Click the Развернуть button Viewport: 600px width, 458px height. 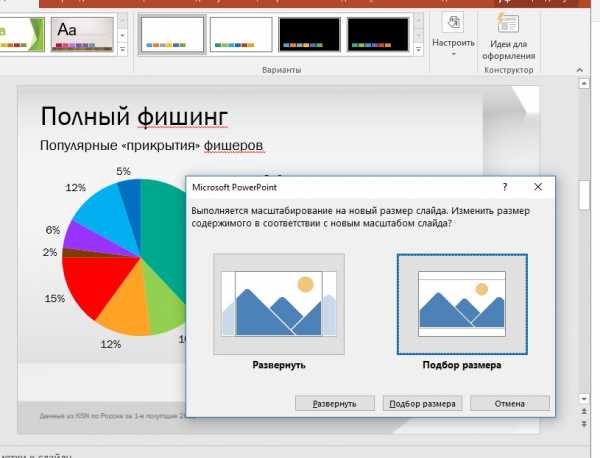335,404
